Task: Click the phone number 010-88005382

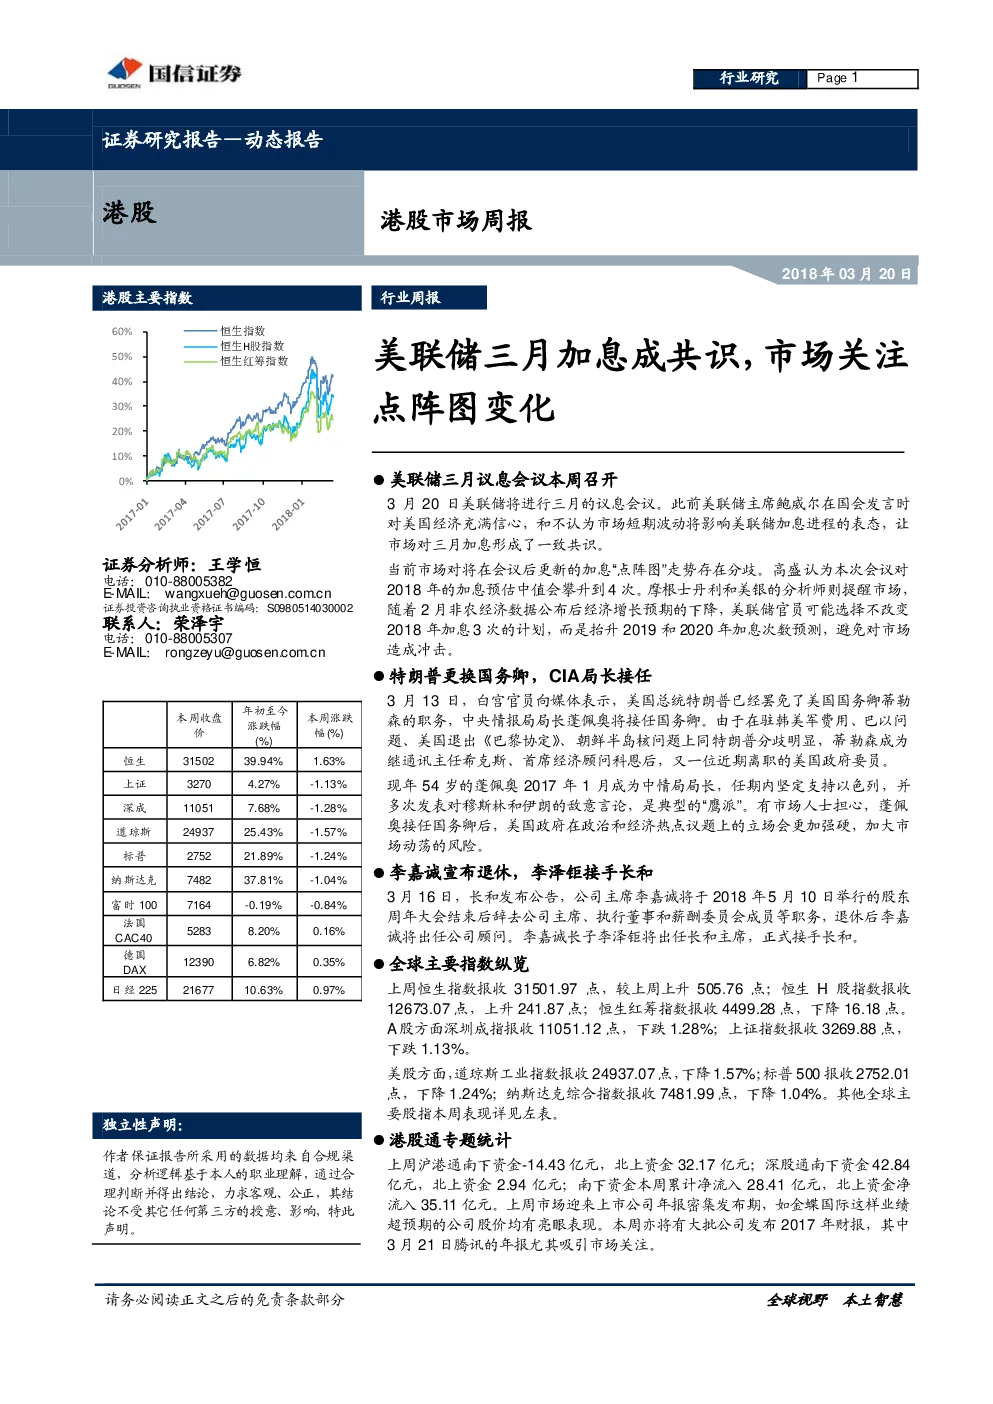Action: coord(188,581)
